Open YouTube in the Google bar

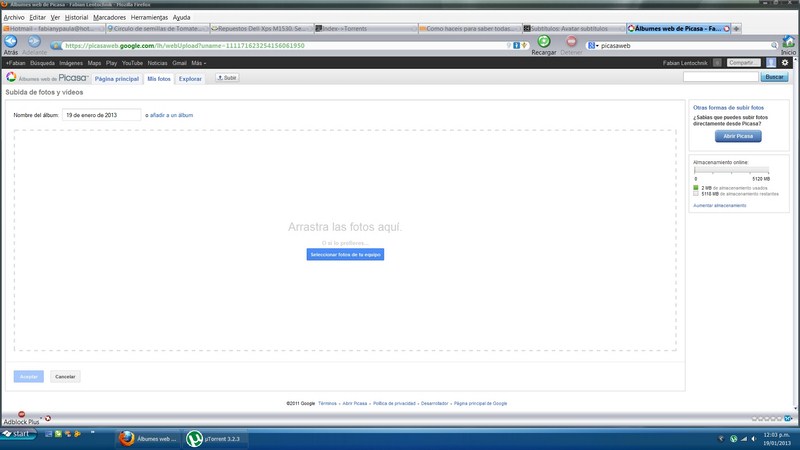pyautogui.click(x=132, y=63)
